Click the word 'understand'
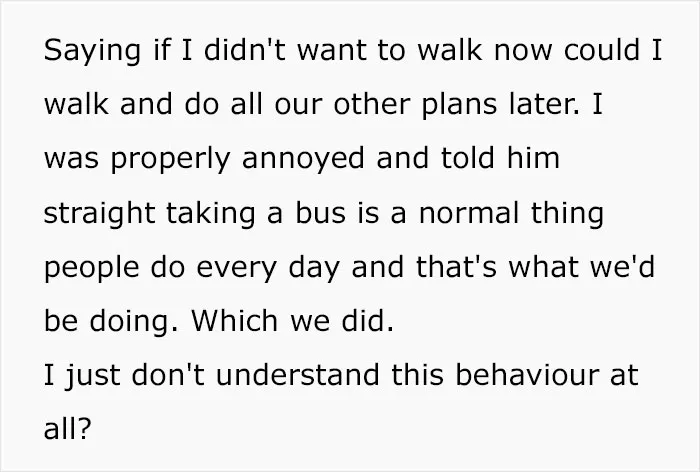 coord(297,374)
